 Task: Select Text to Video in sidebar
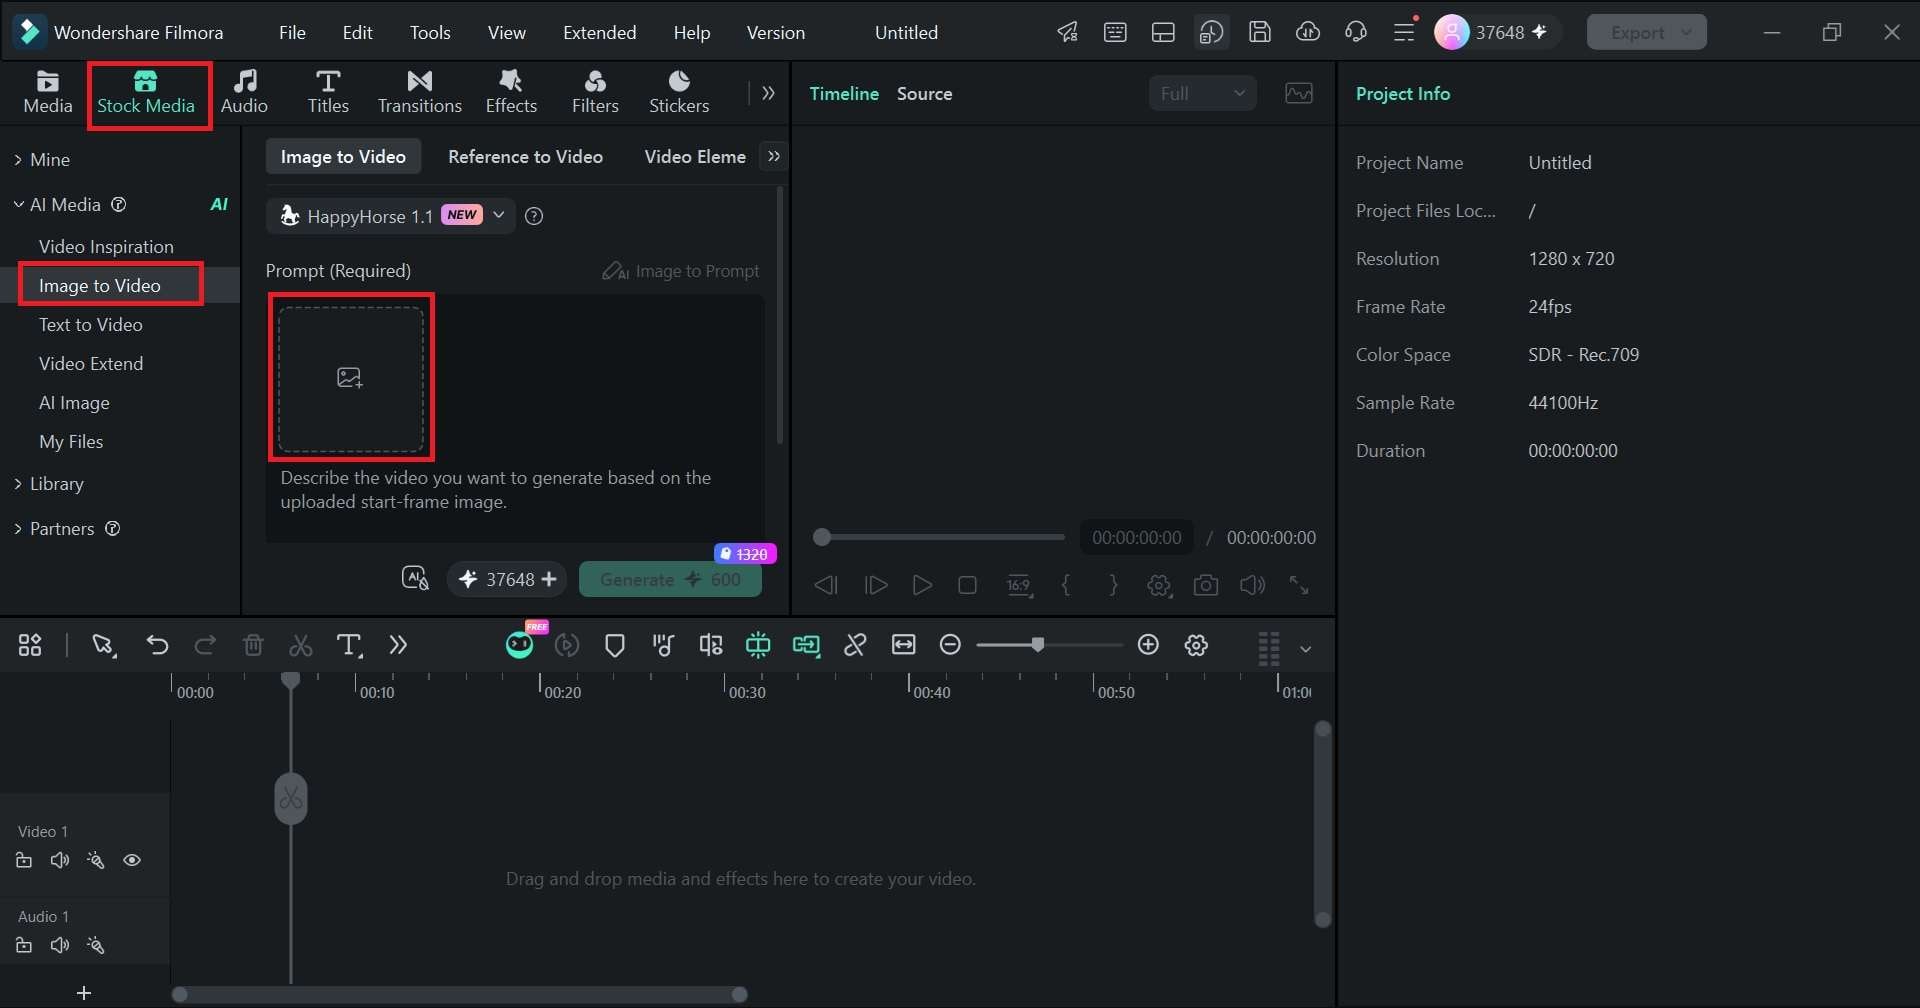pos(90,324)
